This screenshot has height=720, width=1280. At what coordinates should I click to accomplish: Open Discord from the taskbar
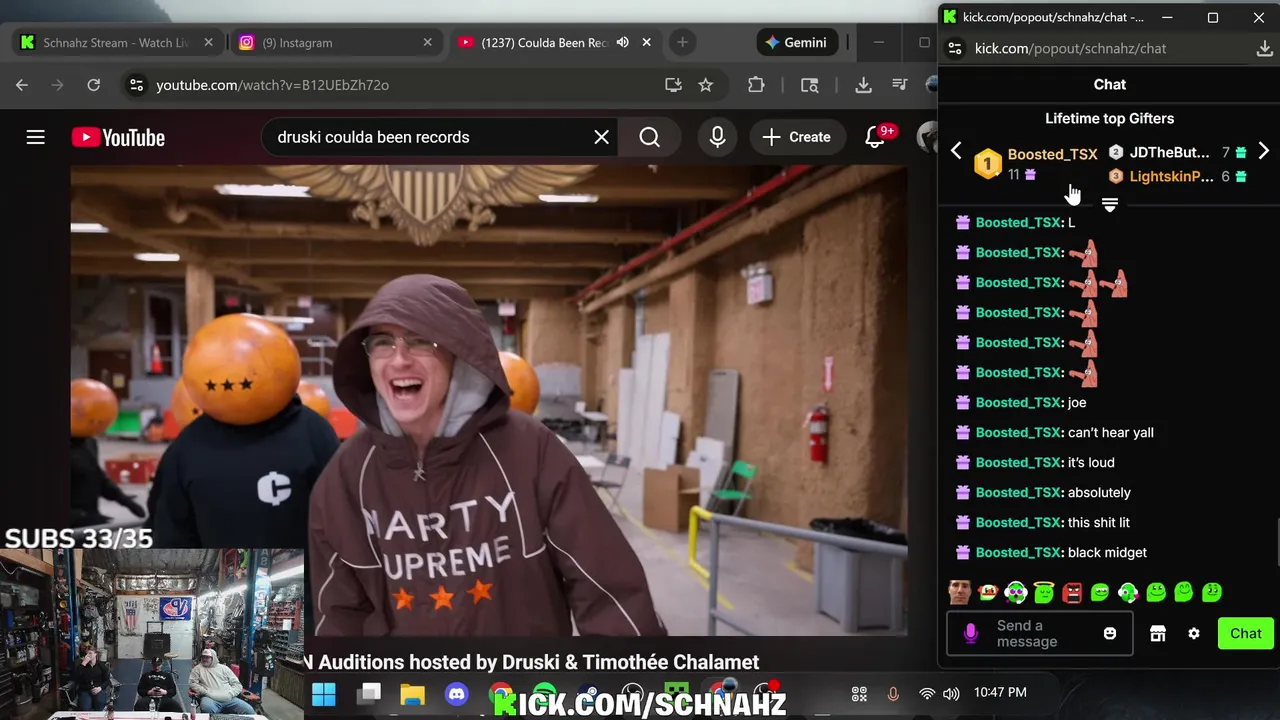457,694
